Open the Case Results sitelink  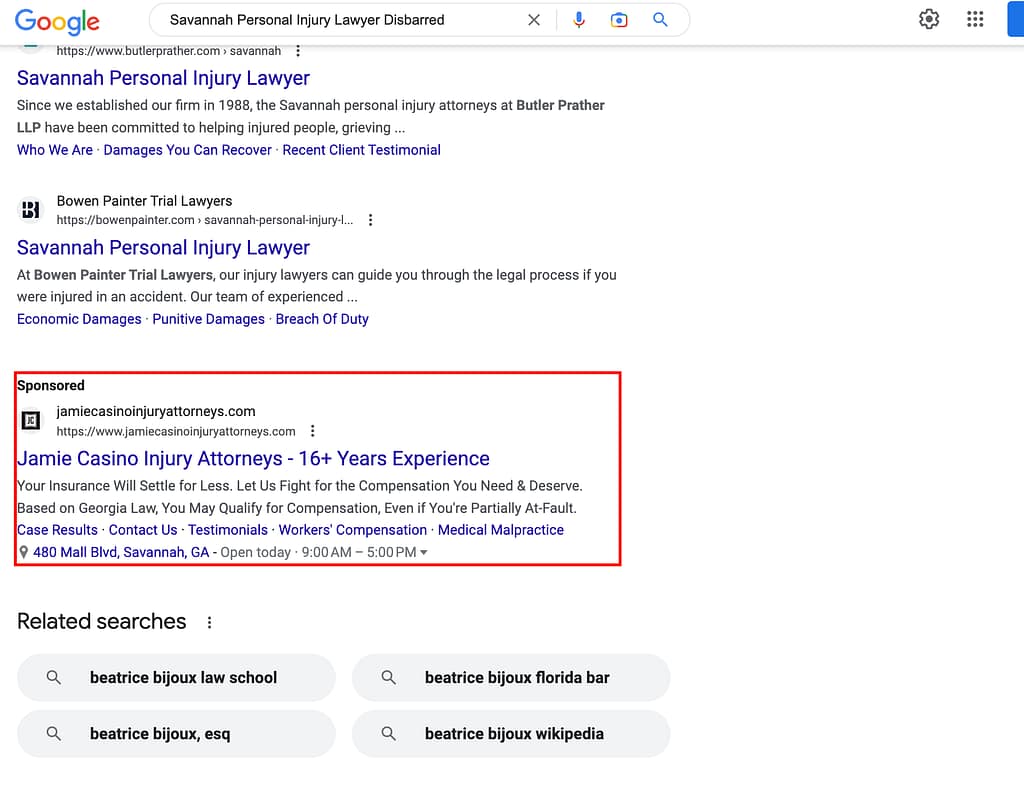[57, 530]
